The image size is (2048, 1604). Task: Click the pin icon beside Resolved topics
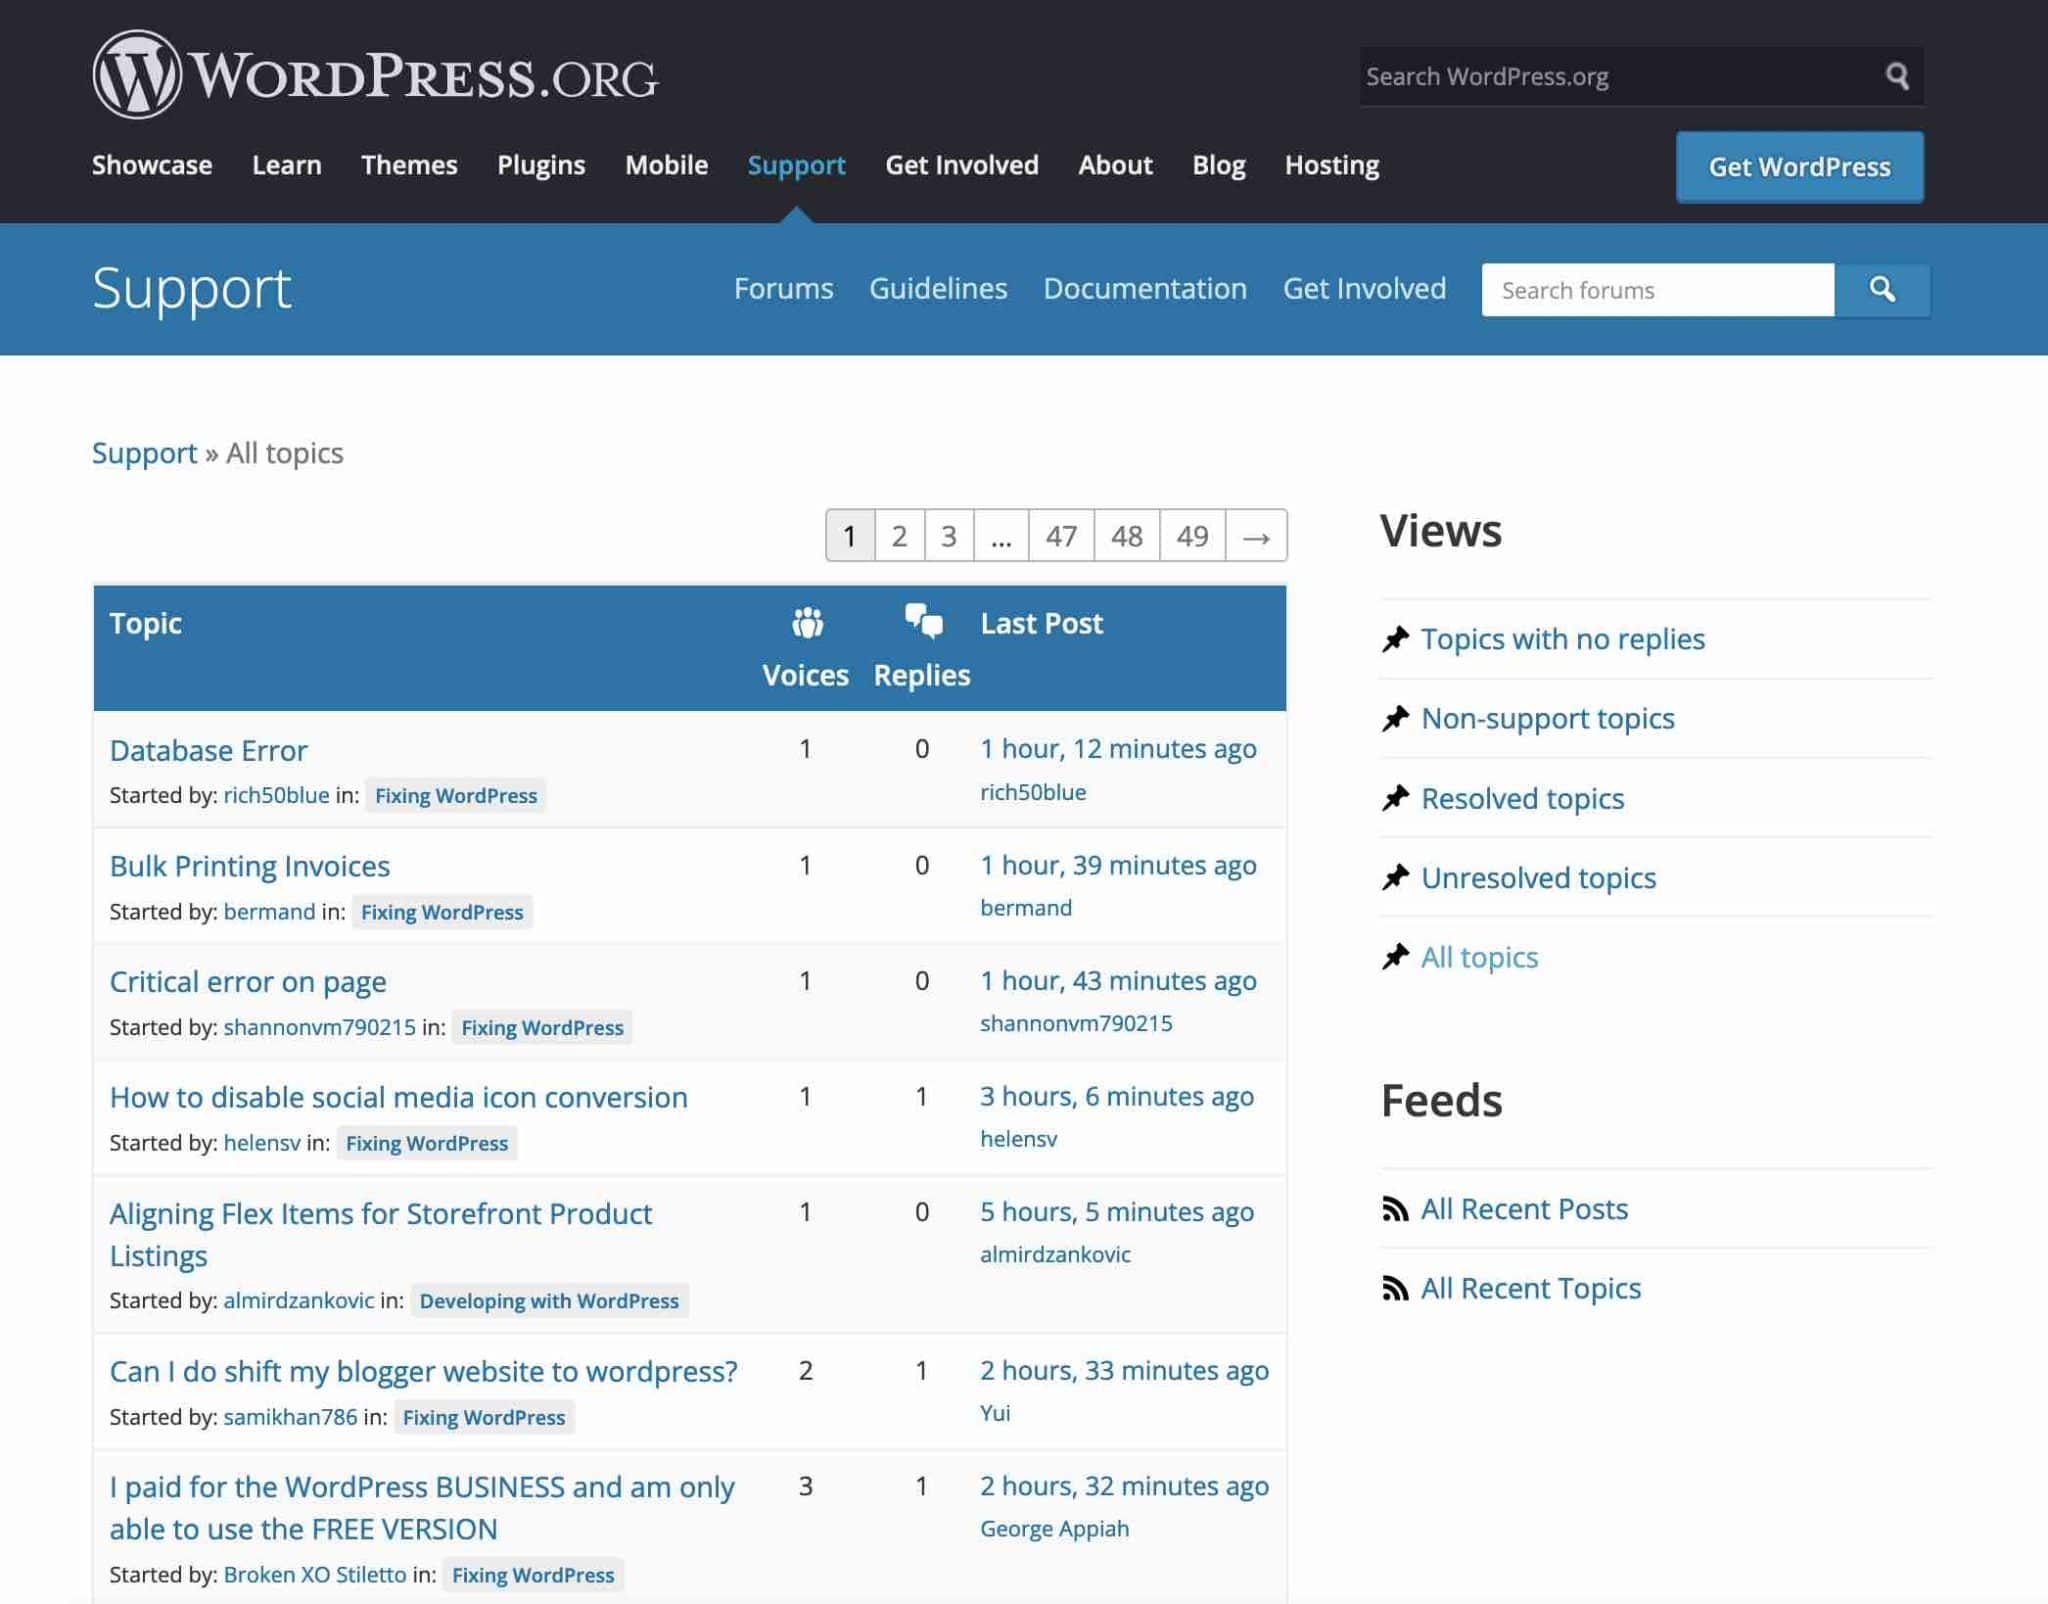[1395, 798]
